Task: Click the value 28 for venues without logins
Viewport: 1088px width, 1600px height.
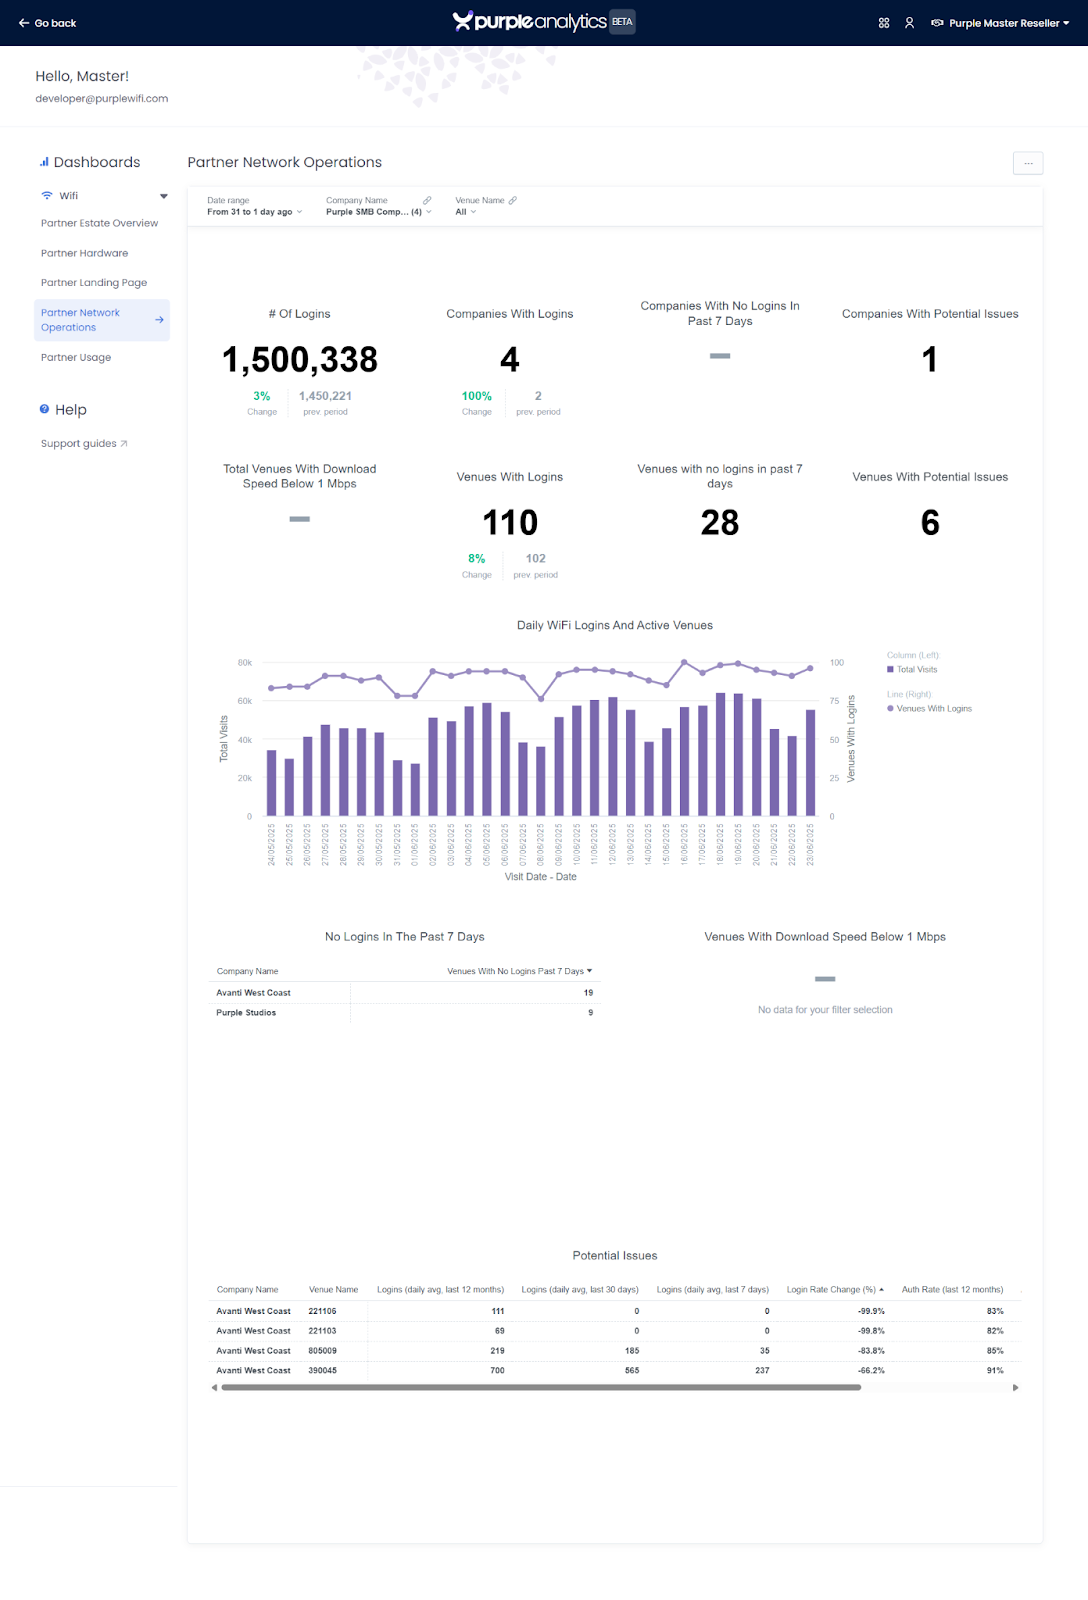Action: click(720, 523)
